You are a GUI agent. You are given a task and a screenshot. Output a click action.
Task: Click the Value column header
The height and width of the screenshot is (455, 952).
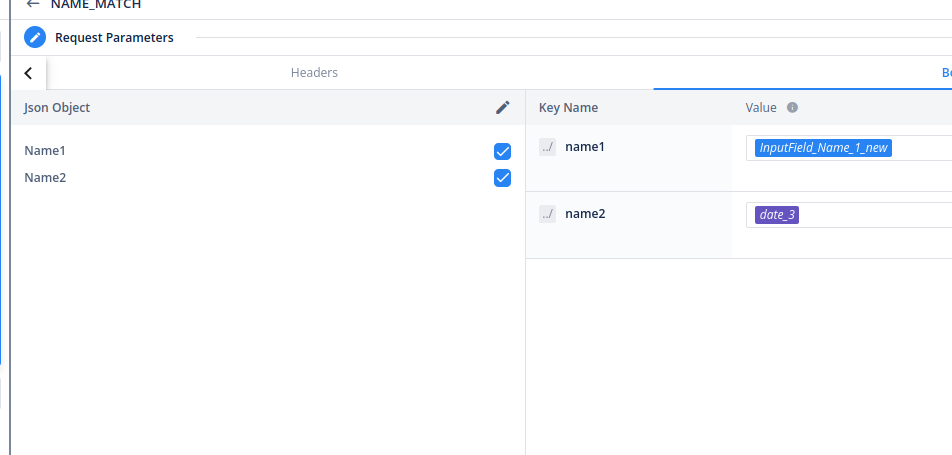coord(762,108)
